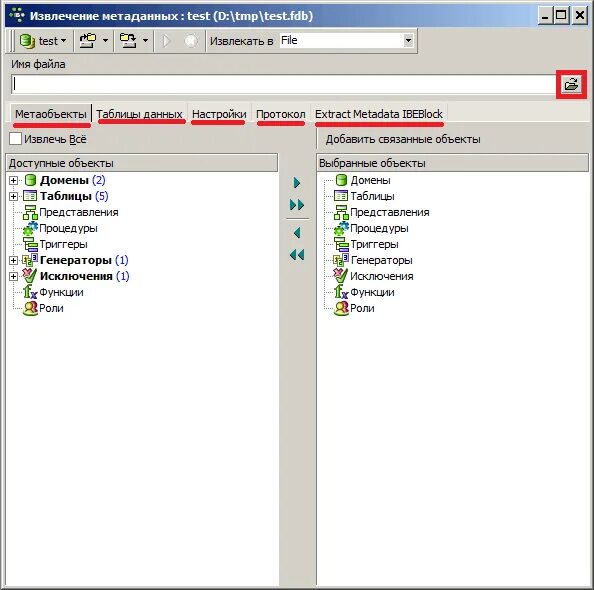The height and width of the screenshot is (590, 594).
Task: Click the Домены cylinder icon in available objects
Action: (x=30, y=180)
